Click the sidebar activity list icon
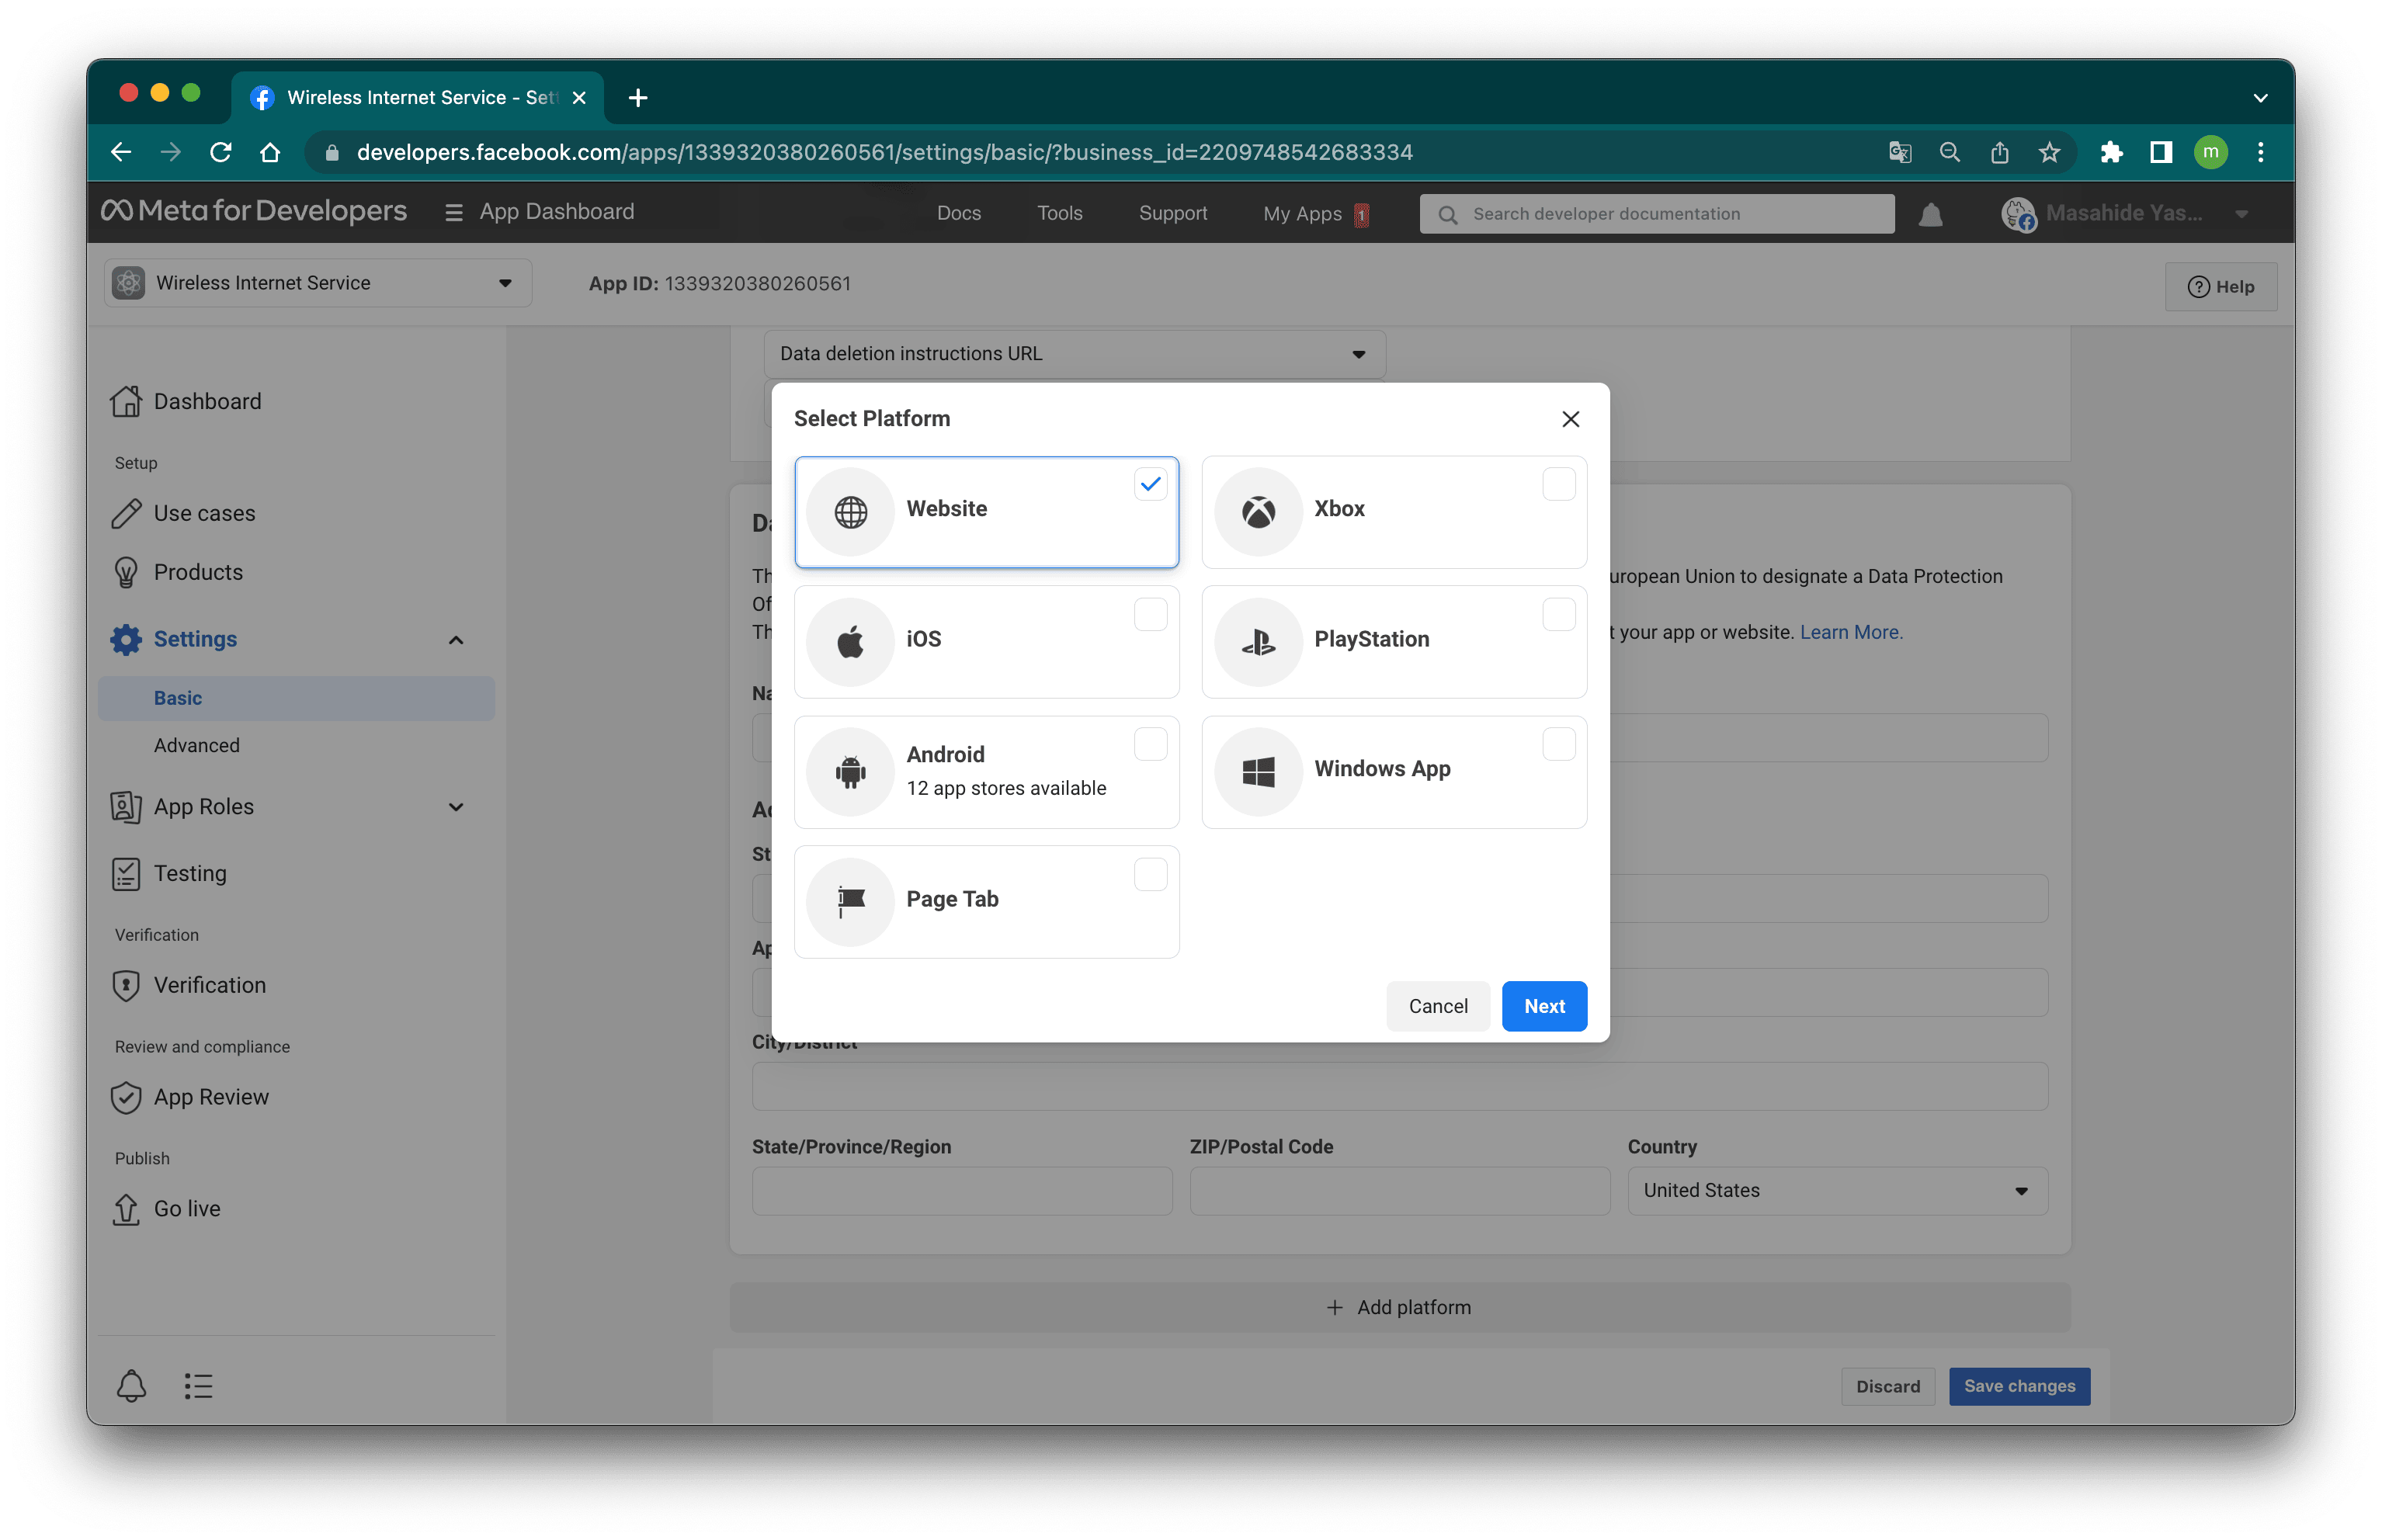This screenshot has width=2382, height=1540. [198, 1386]
